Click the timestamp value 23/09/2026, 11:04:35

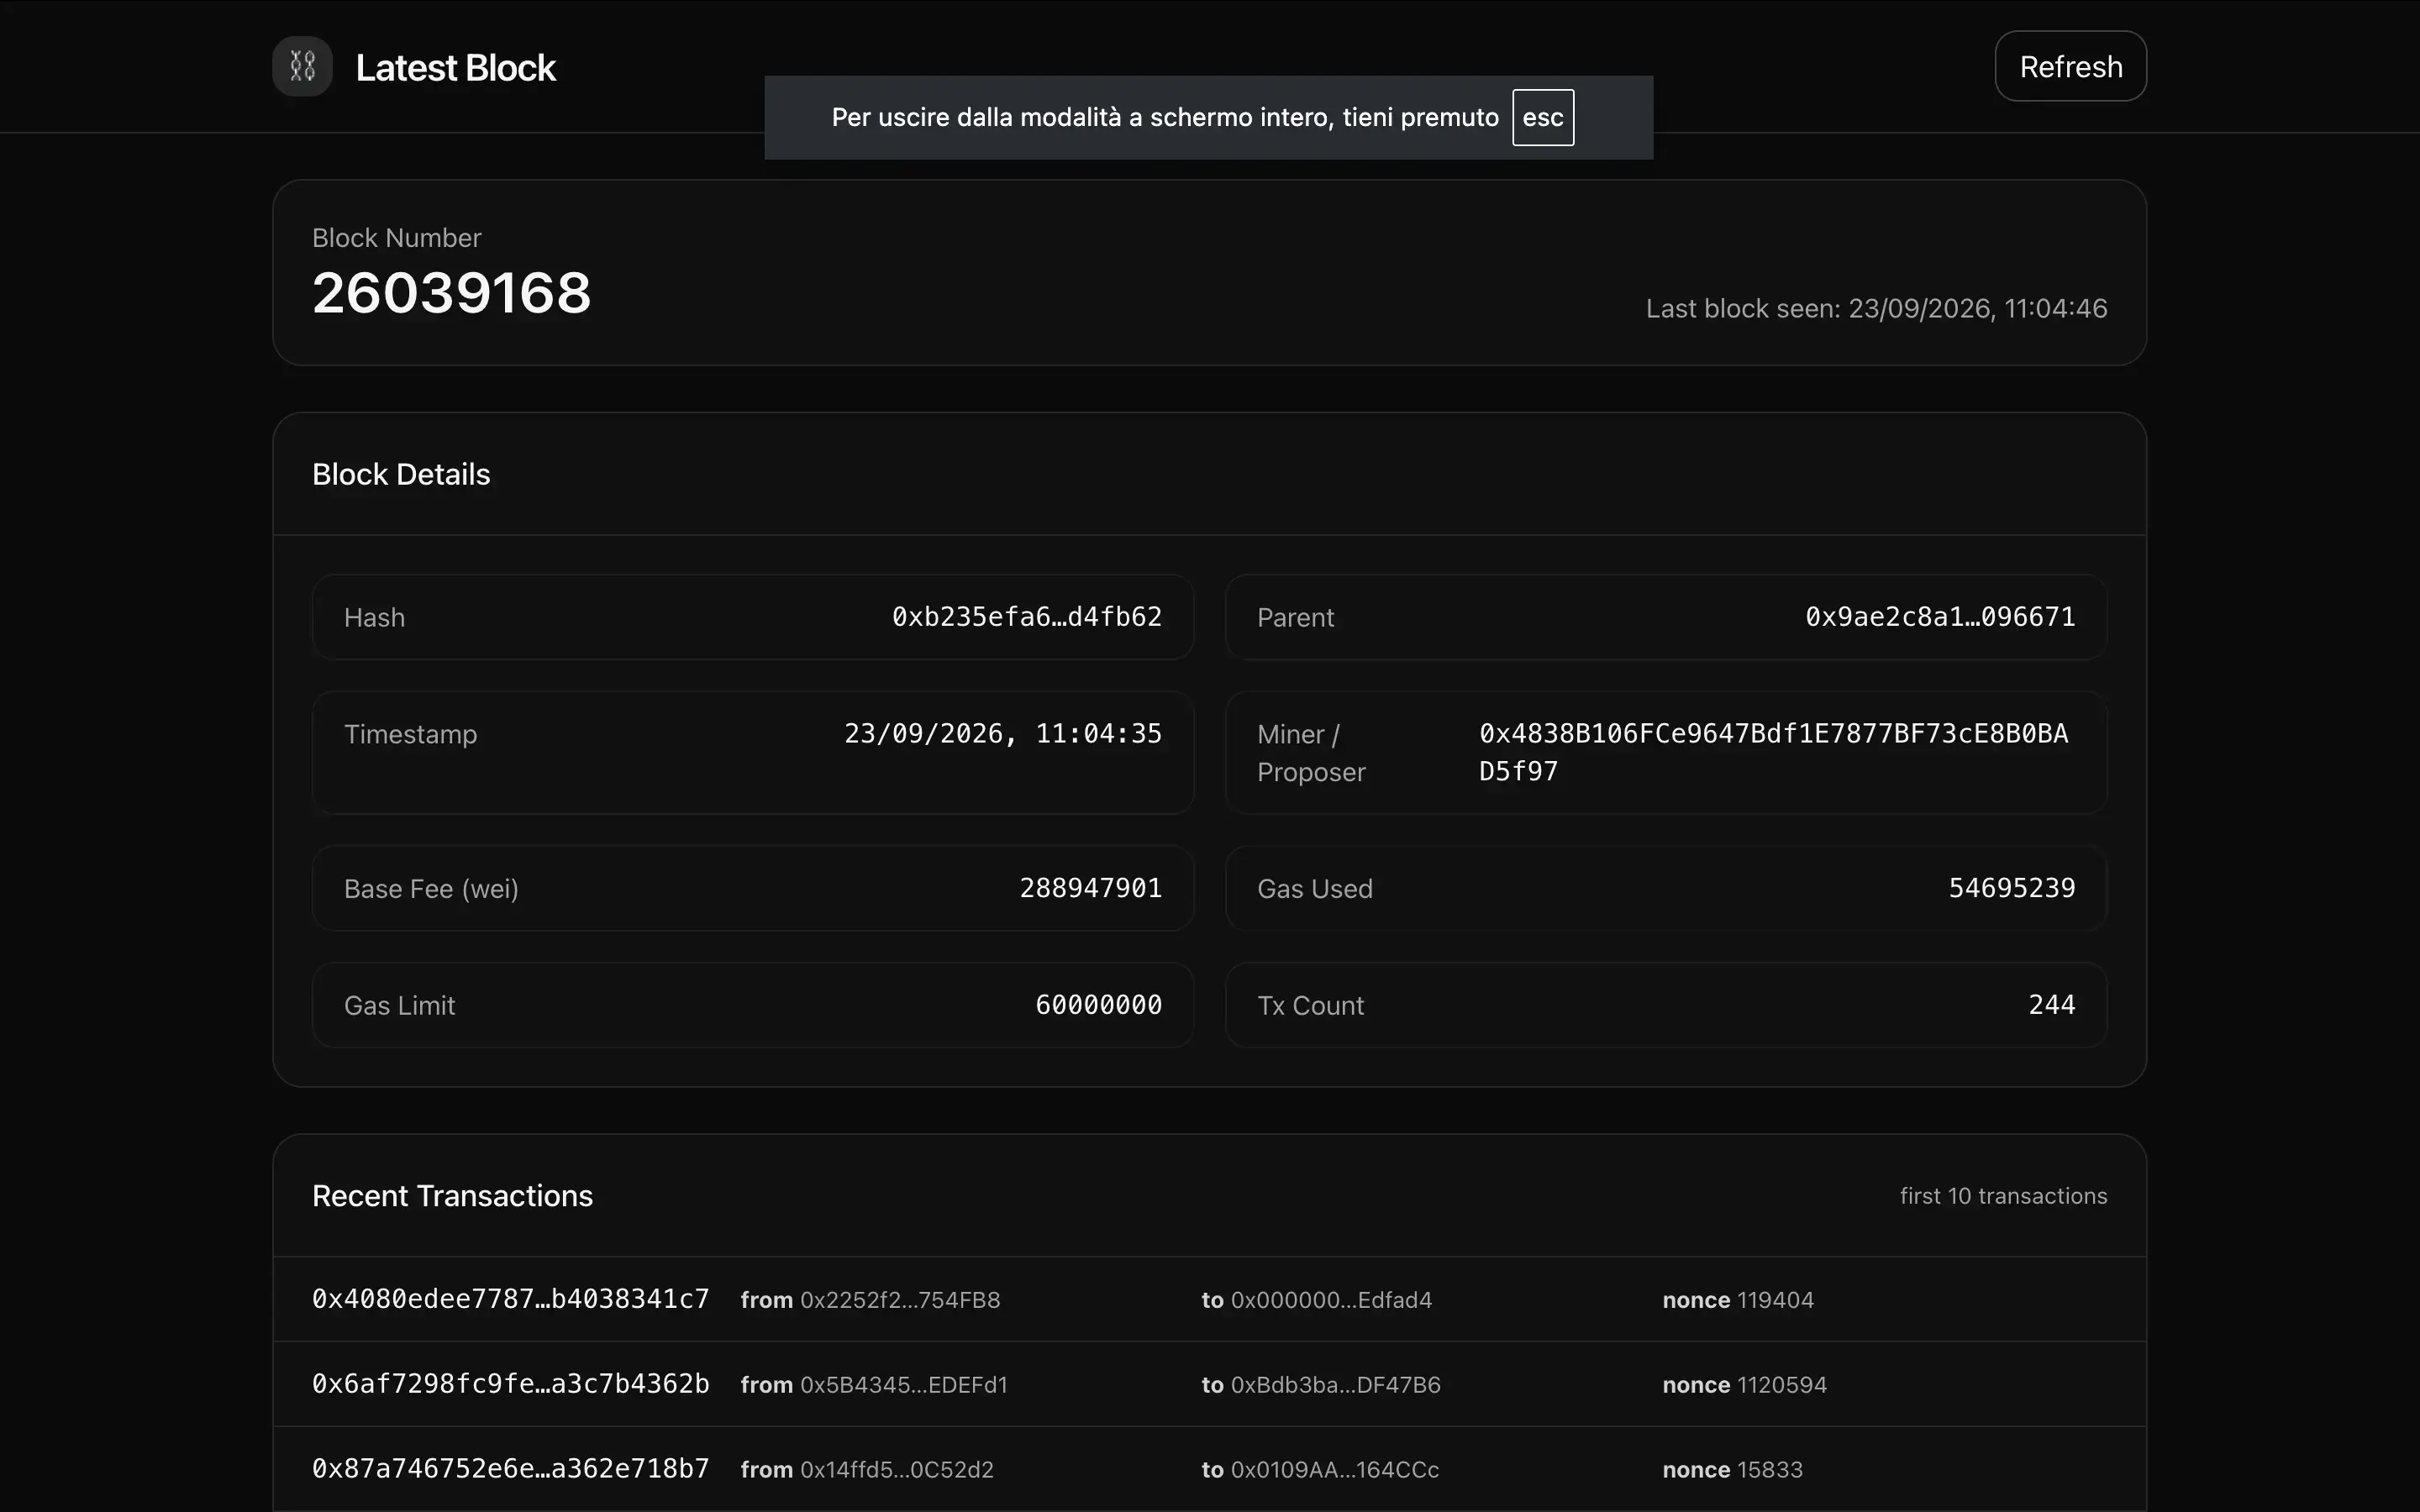pyautogui.click(x=1002, y=734)
